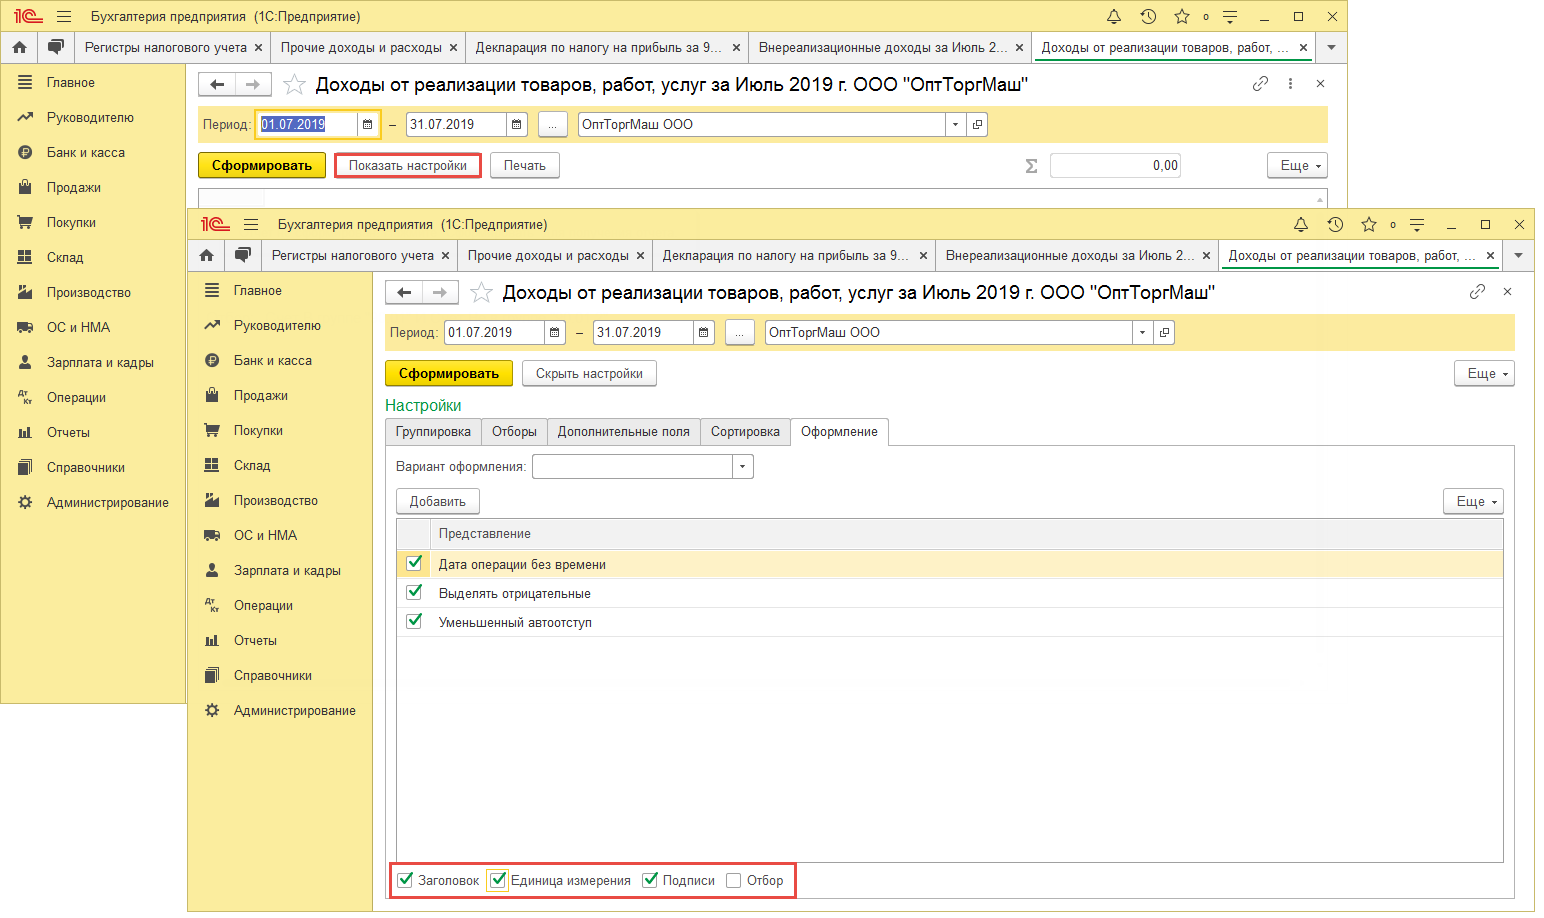Click Добавить button
Screen dimensions: 1544x918
(438, 502)
